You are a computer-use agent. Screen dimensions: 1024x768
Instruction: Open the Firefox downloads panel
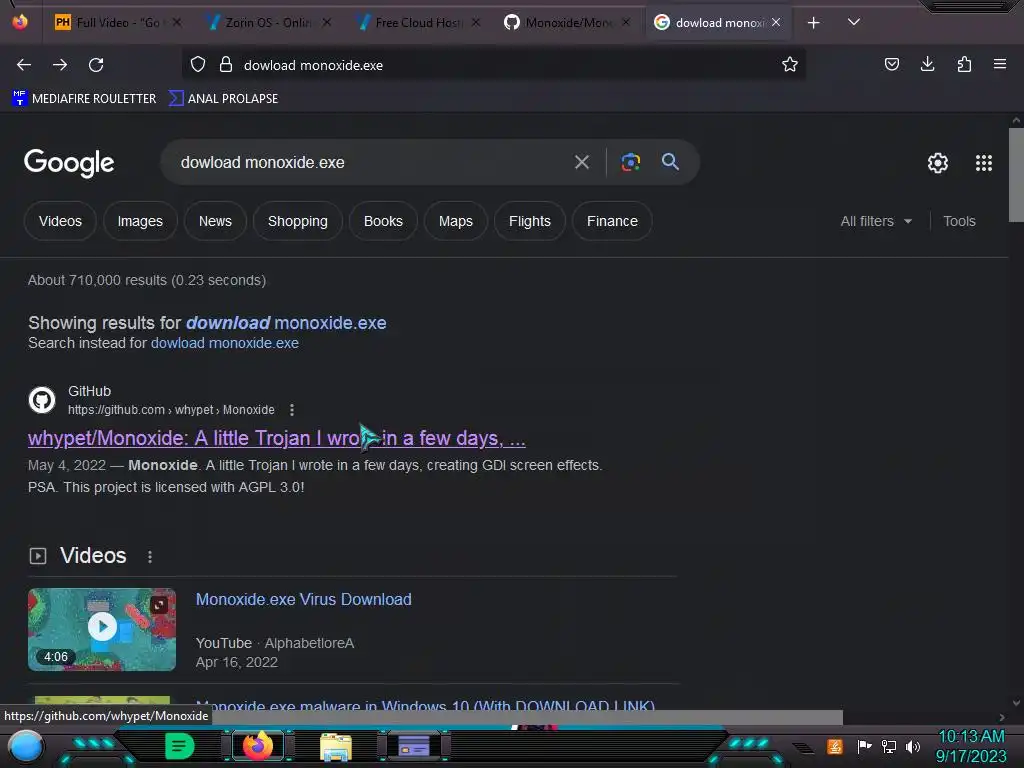pyautogui.click(x=927, y=64)
